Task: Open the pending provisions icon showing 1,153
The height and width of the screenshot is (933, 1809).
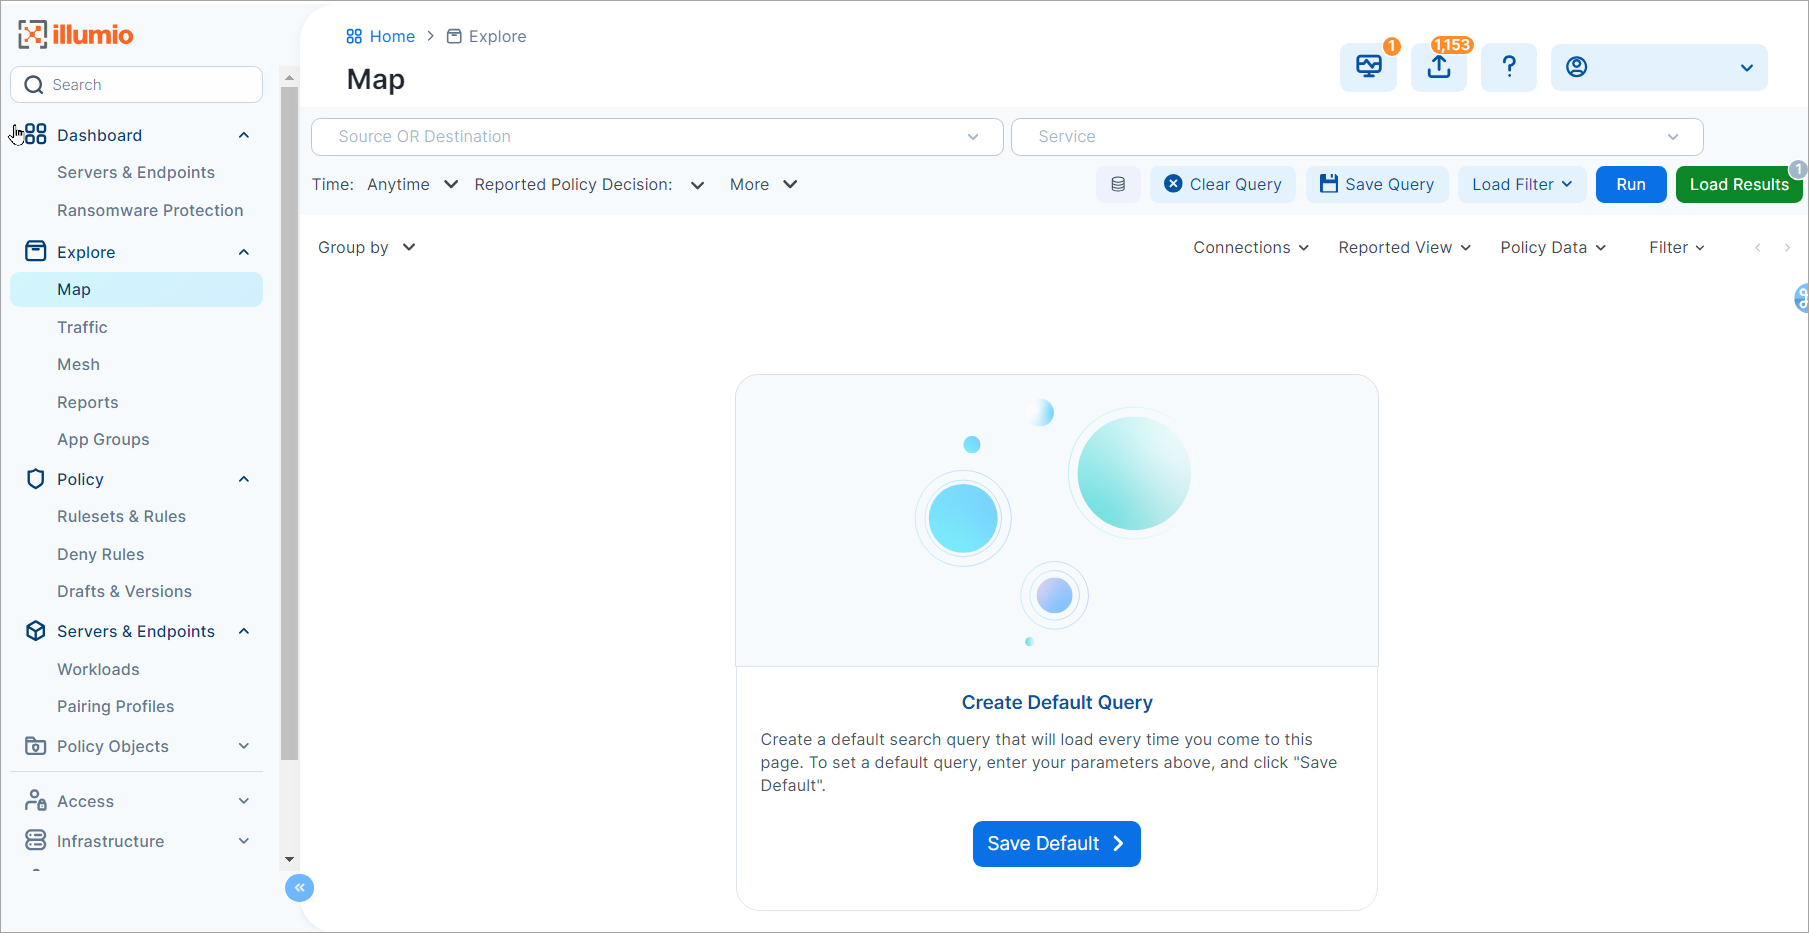Action: (x=1438, y=67)
